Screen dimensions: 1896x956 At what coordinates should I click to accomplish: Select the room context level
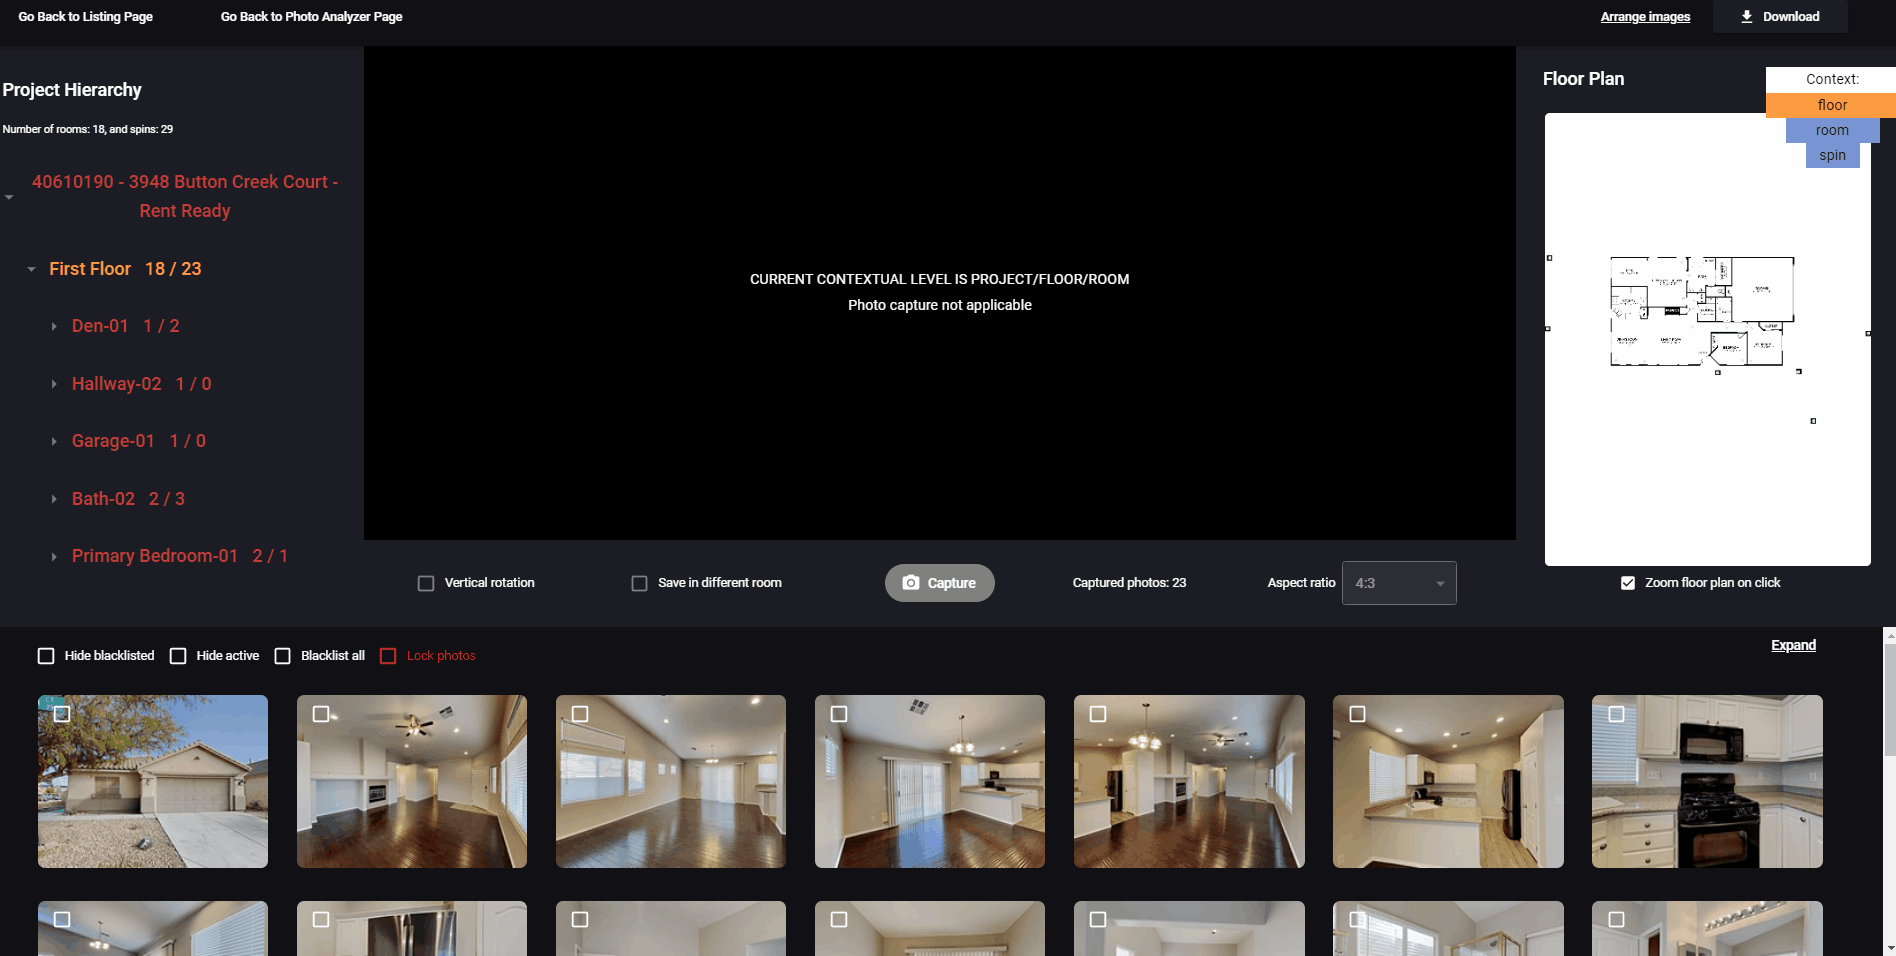point(1832,130)
